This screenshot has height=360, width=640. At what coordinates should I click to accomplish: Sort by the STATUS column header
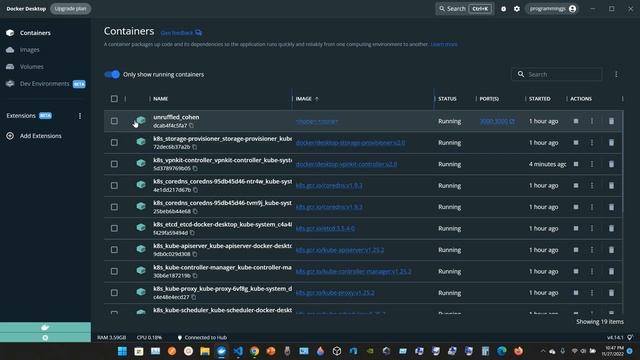(447, 99)
